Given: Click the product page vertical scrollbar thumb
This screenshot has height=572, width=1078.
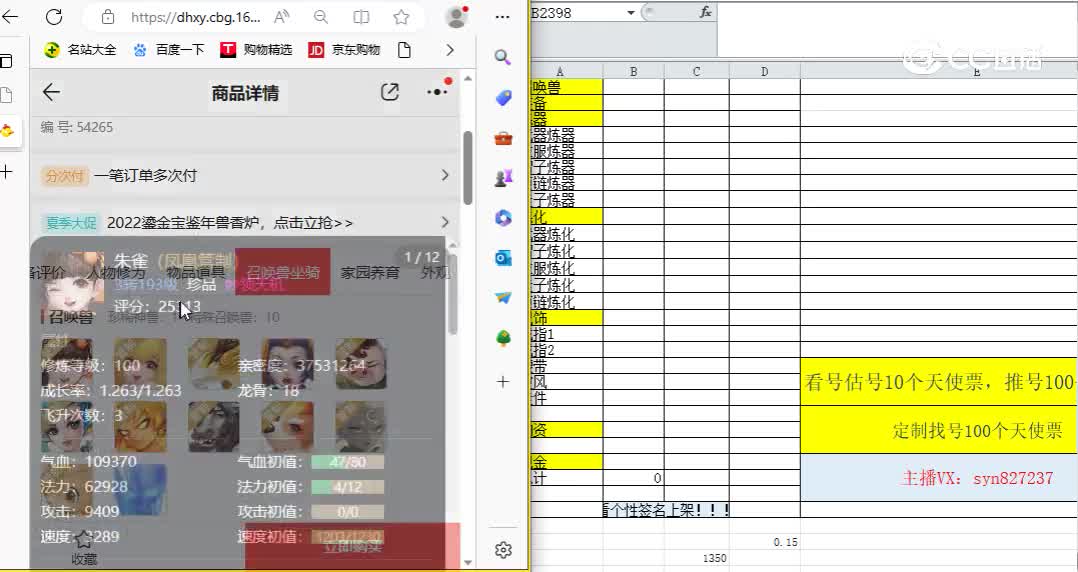Looking at the screenshot, I should click(468, 168).
